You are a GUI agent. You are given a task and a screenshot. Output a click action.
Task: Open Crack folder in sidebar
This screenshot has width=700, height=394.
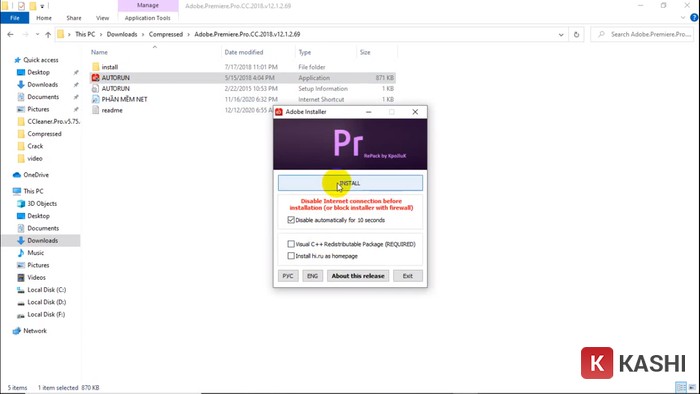point(35,146)
